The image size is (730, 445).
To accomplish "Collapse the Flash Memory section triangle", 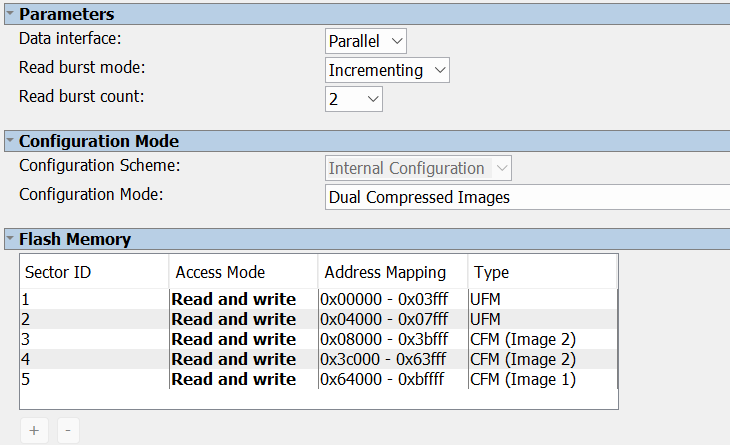I will tap(9, 239).
